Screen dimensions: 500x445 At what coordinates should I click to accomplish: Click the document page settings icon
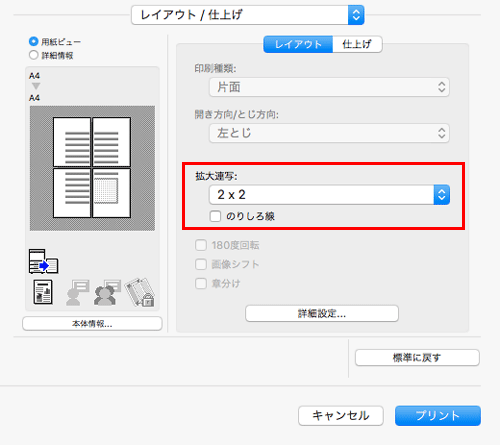pos(43,292)
